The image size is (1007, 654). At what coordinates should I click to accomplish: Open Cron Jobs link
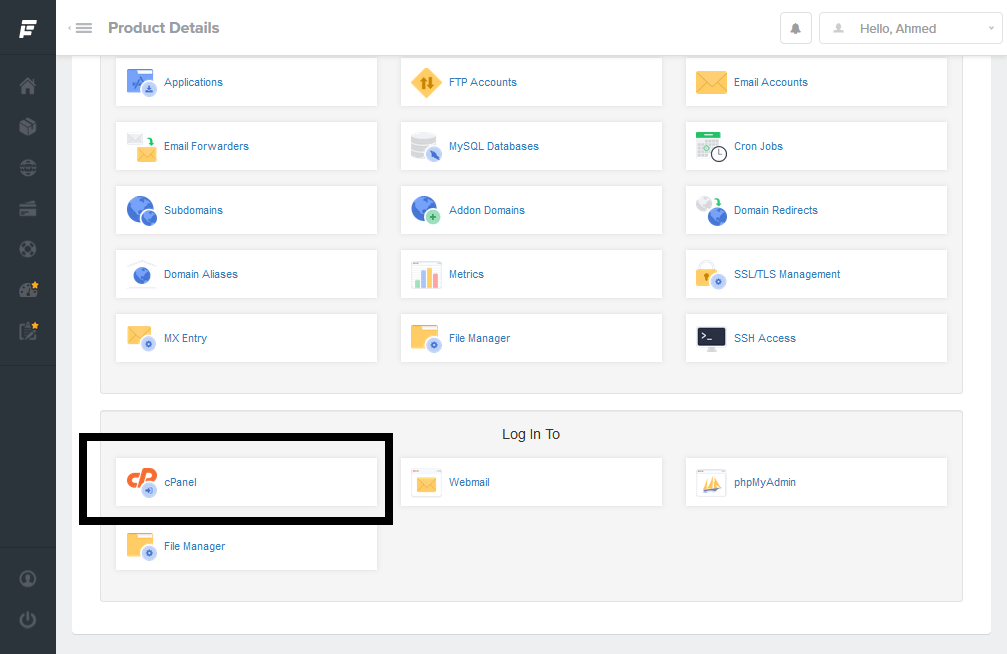click(758, 146)
